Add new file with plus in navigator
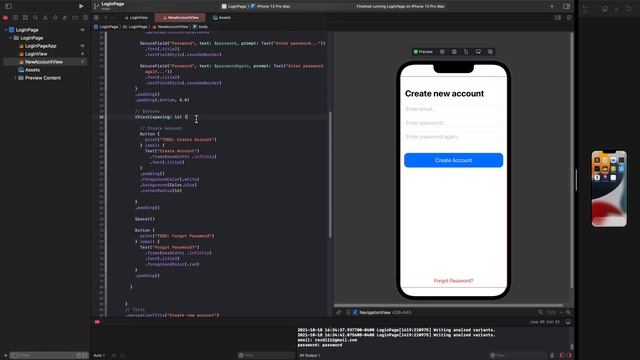The width and height of the screenshot is (640, 360). [x=5, y=356]
